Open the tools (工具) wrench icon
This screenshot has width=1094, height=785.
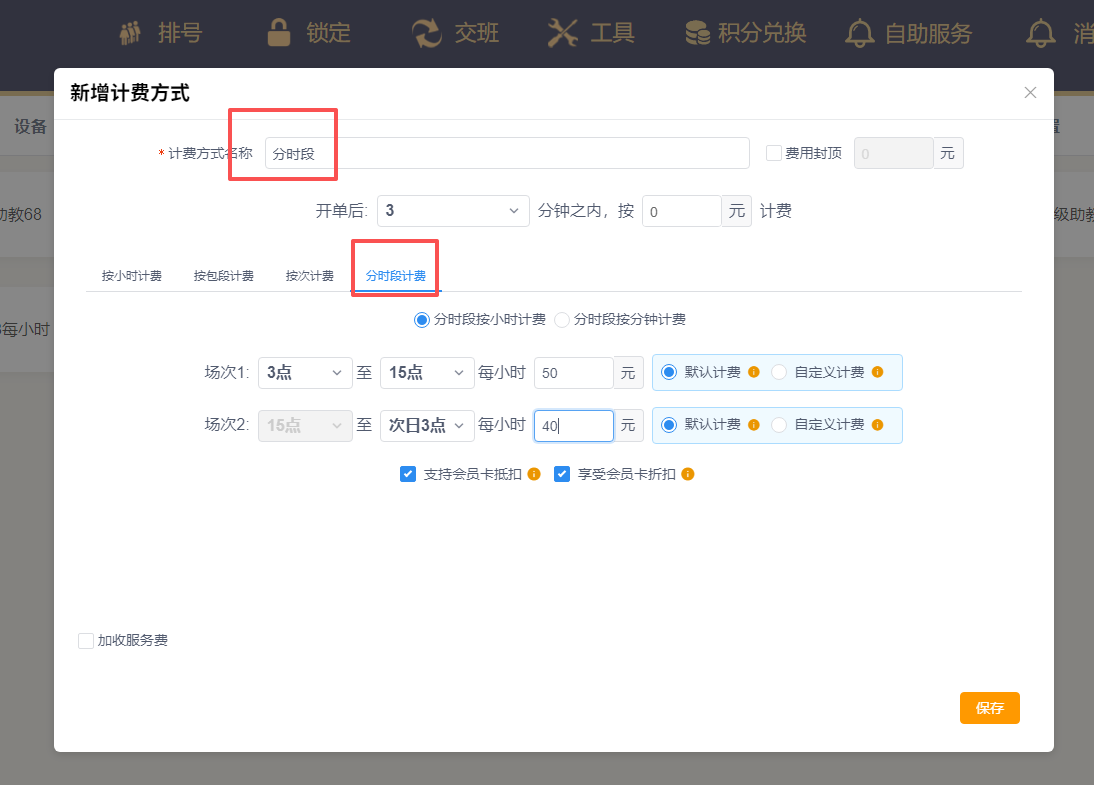click(563, 33)
